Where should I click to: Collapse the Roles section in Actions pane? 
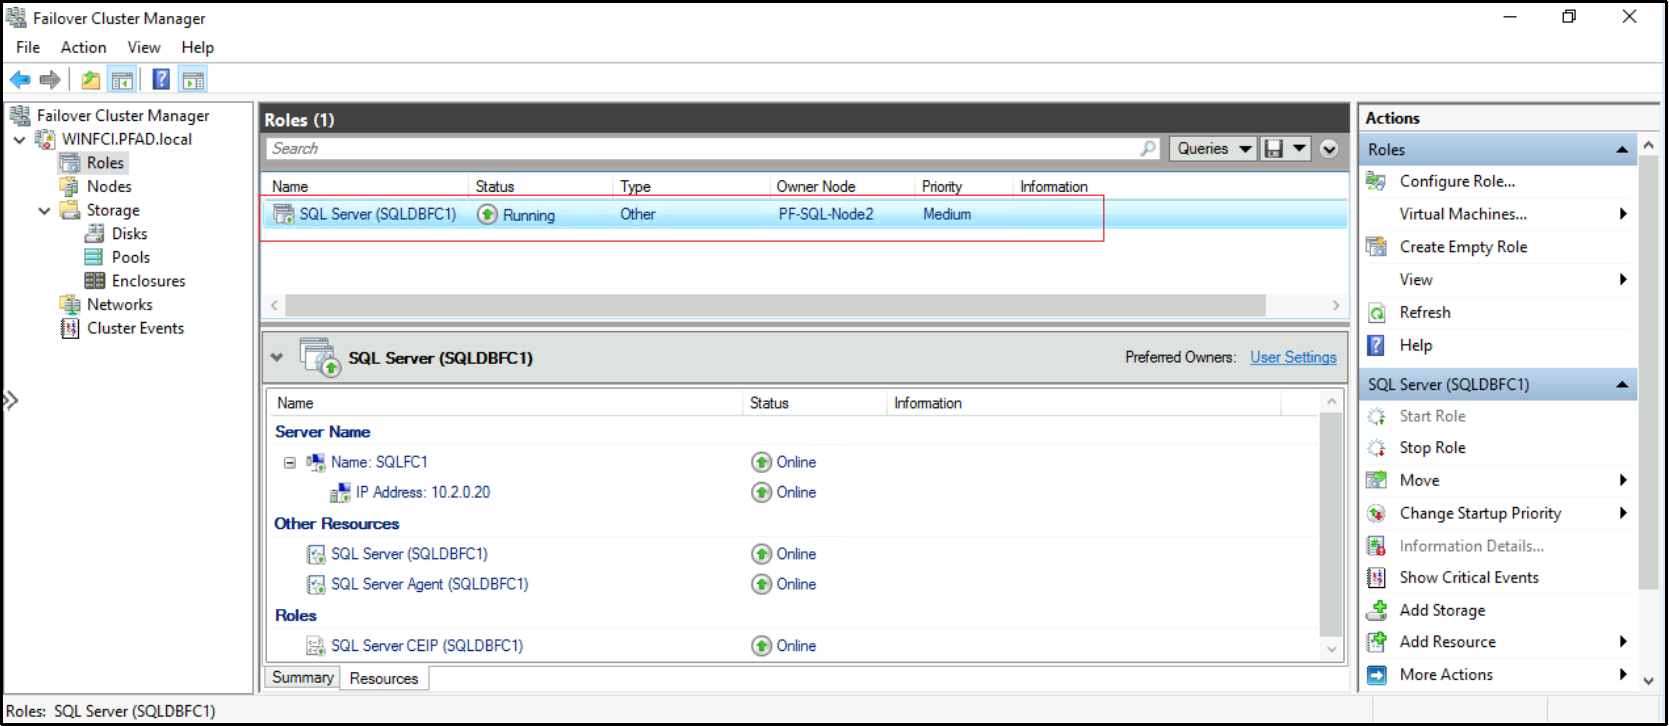coord(1622,150)
